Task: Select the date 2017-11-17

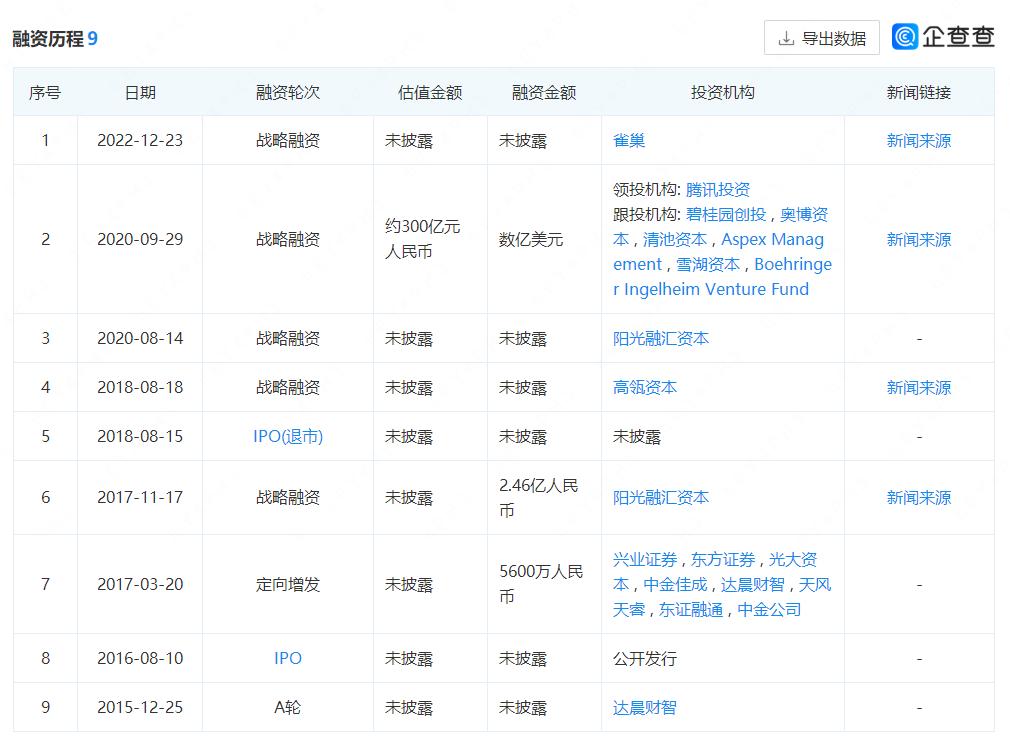Action: click(140, 497)
